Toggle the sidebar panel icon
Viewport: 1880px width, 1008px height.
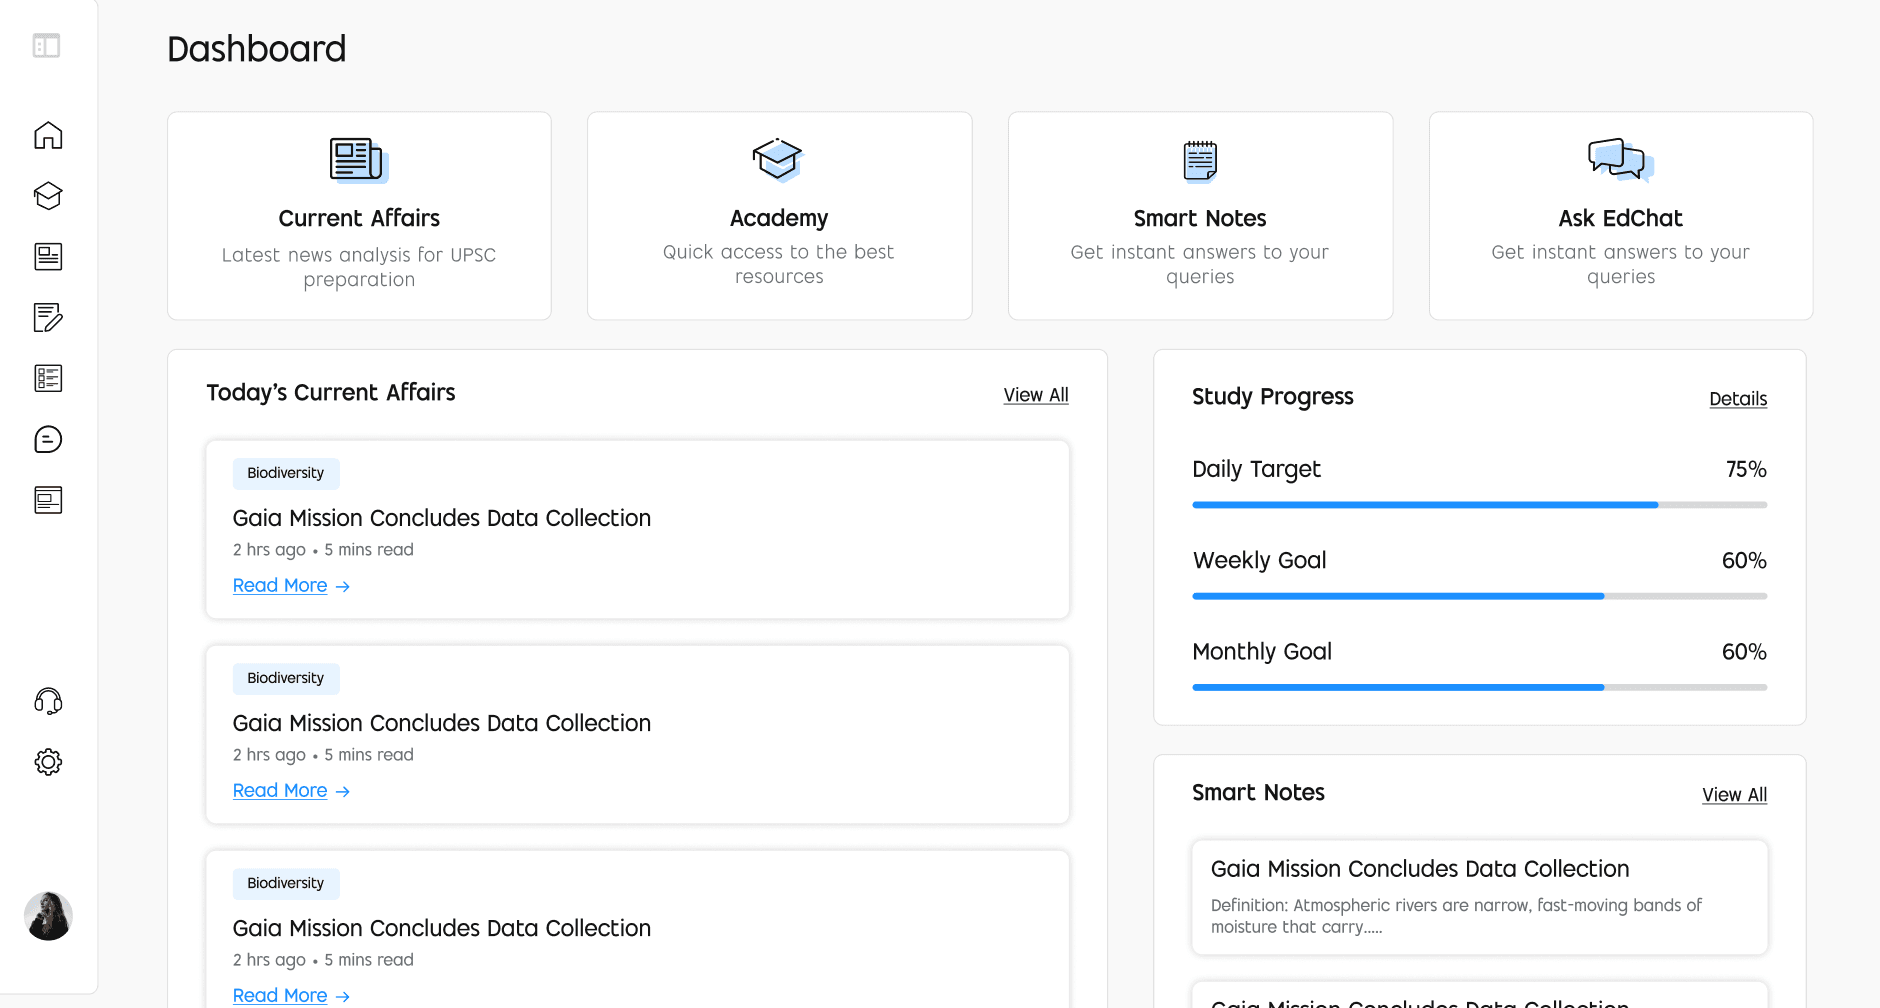[47, 46]
